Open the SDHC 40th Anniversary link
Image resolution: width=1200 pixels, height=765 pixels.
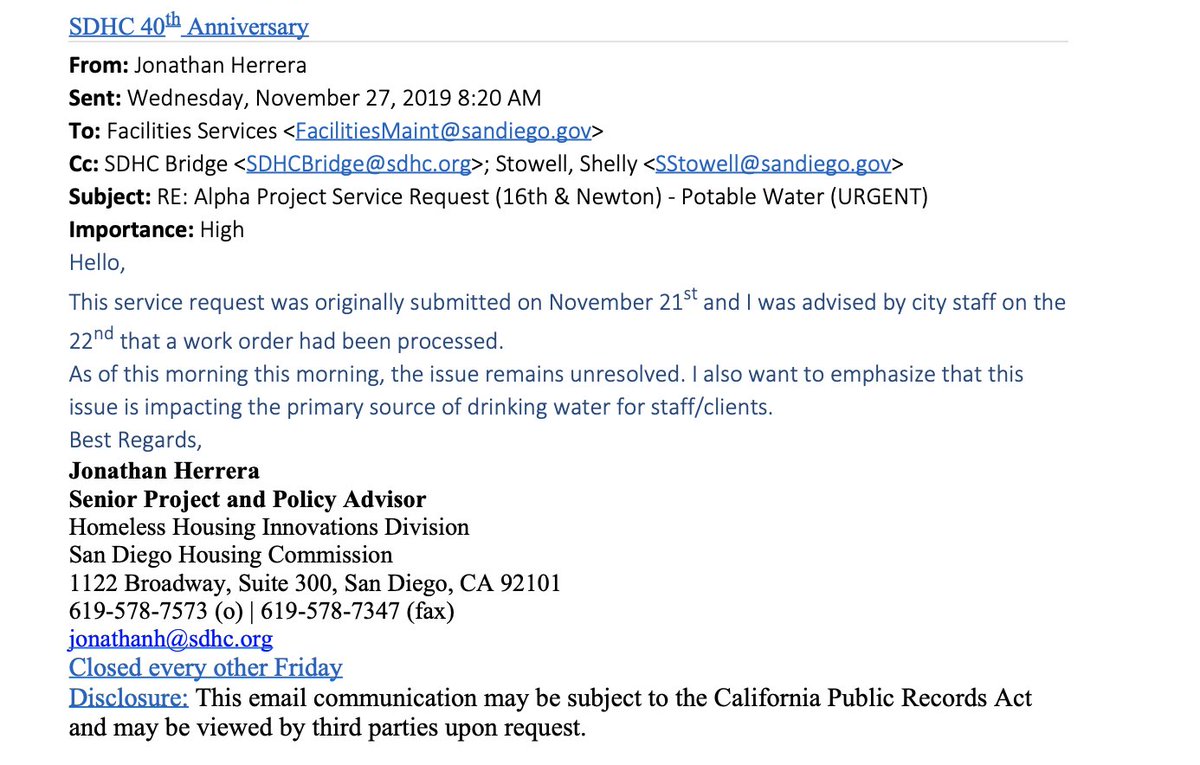coord(188,27)
